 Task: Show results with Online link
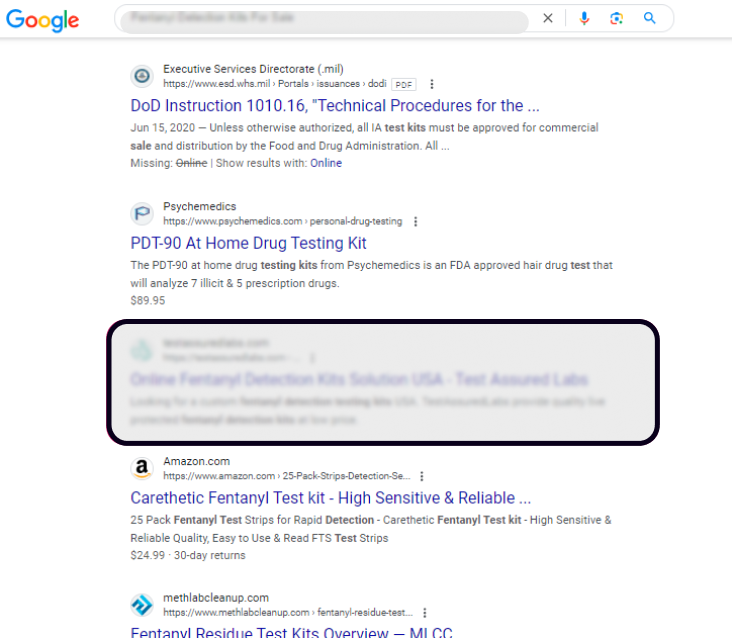[325, 163]
